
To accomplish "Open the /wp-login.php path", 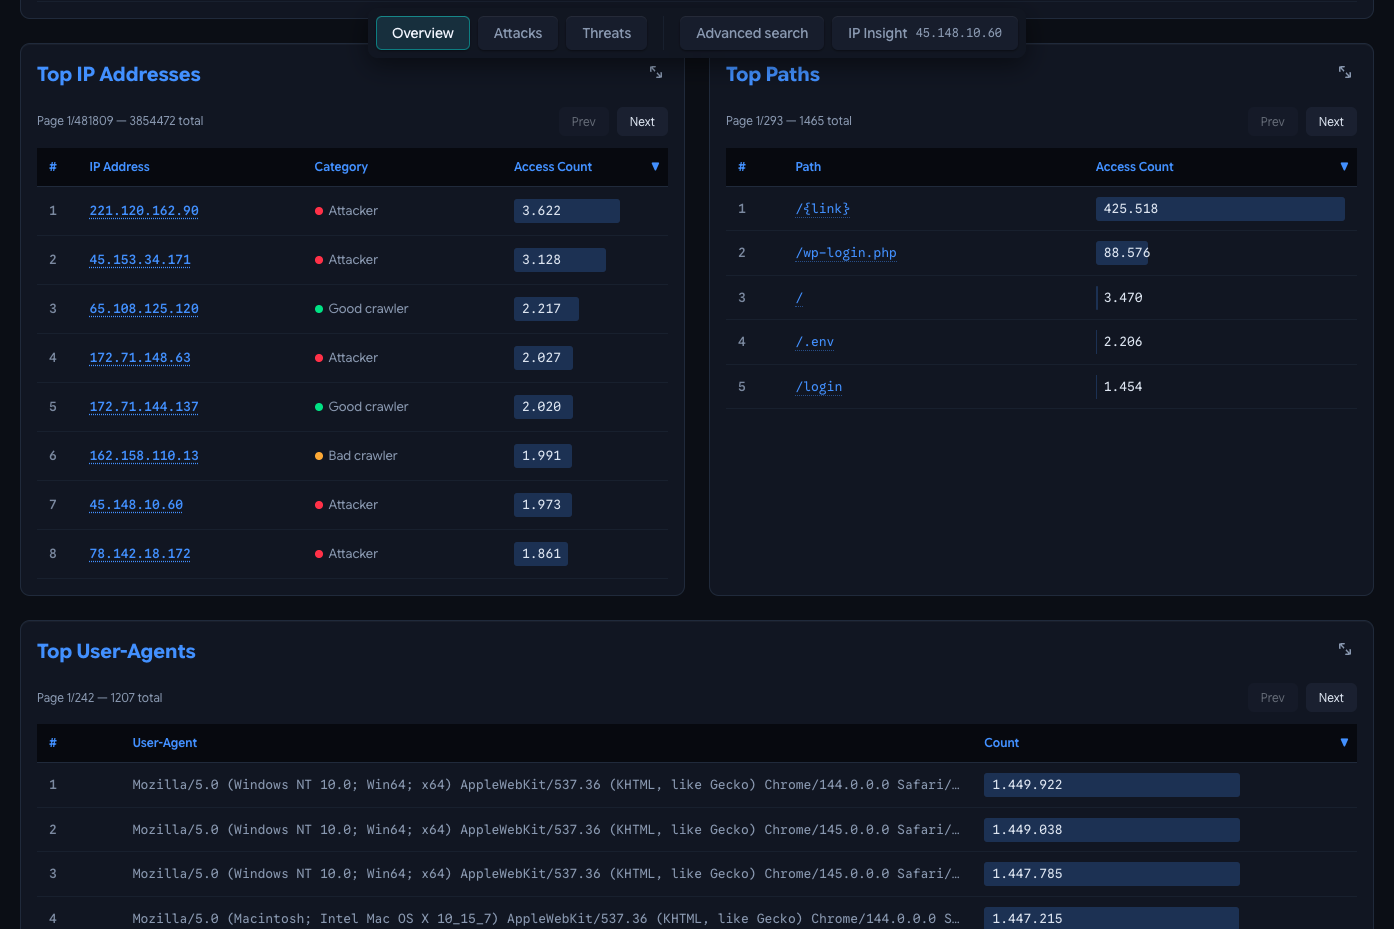I will (x=846, y=253).
